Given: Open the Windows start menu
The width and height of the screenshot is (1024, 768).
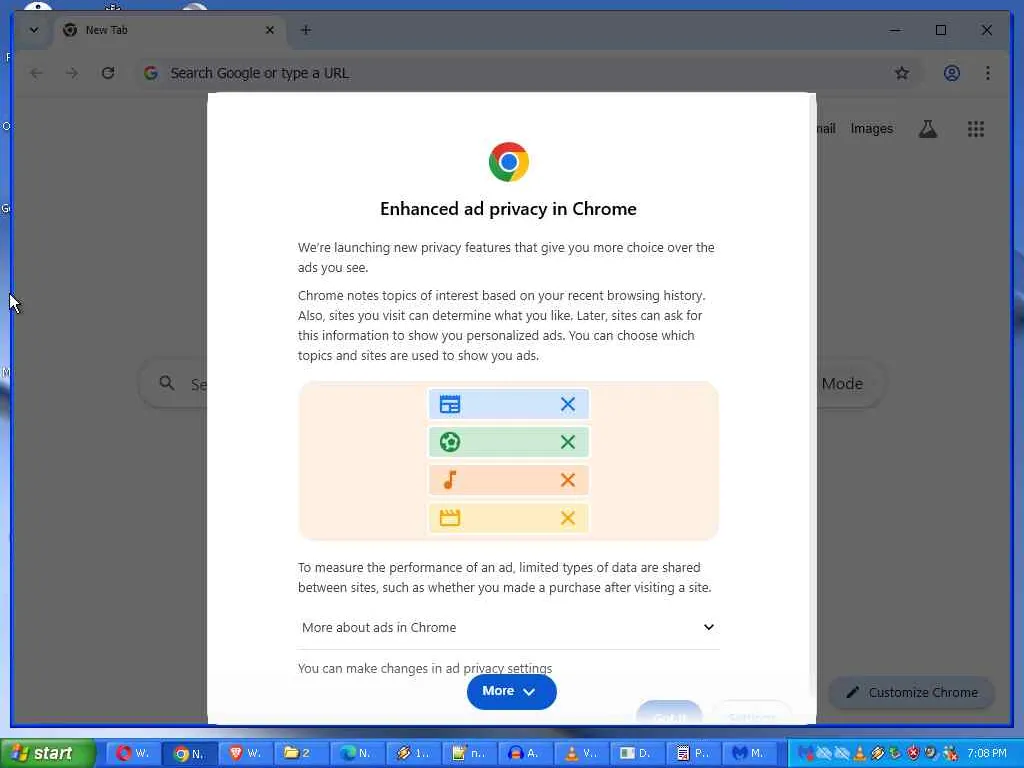Looking at the screenshot, I should [48, 753].
